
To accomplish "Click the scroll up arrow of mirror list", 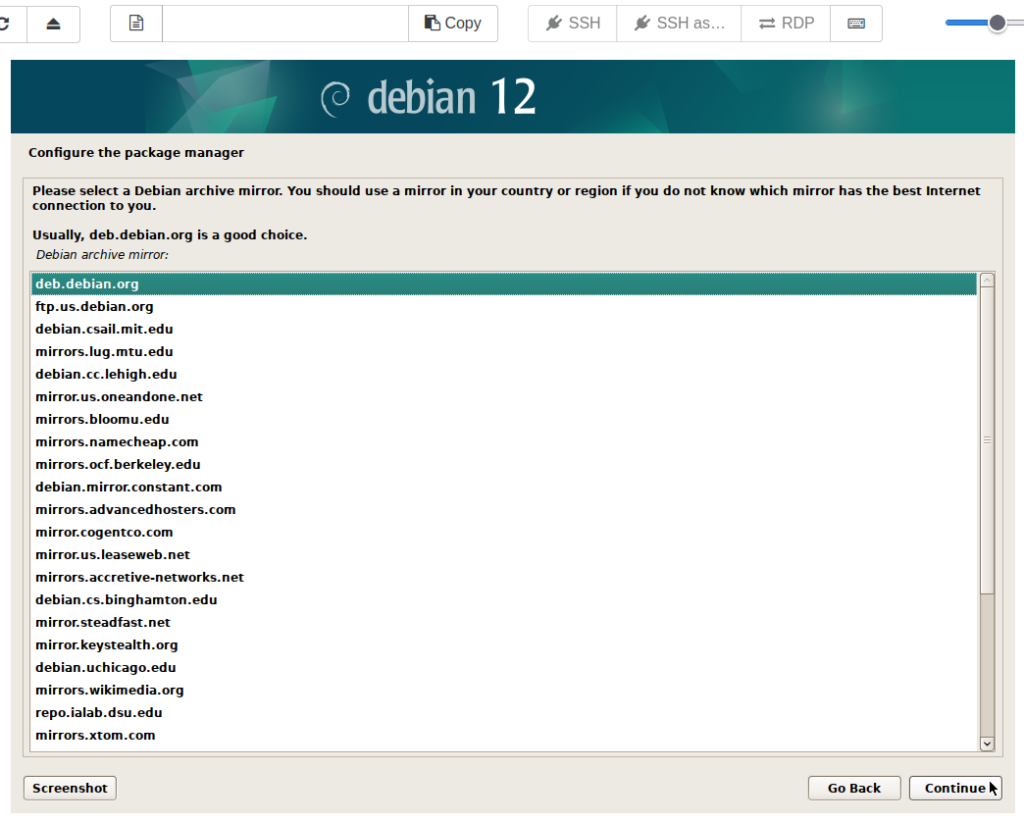I will click(987, 281).
